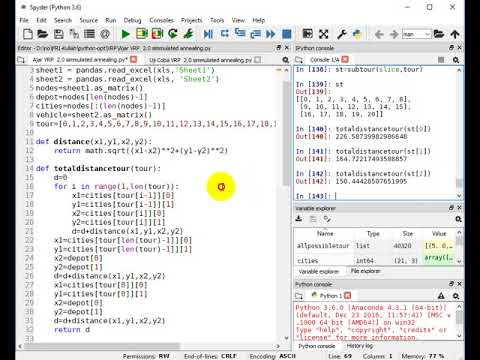The height and width of the screenshot is (360, 480).
Task: Sort variables by Name column header
Action: (325, 234)
